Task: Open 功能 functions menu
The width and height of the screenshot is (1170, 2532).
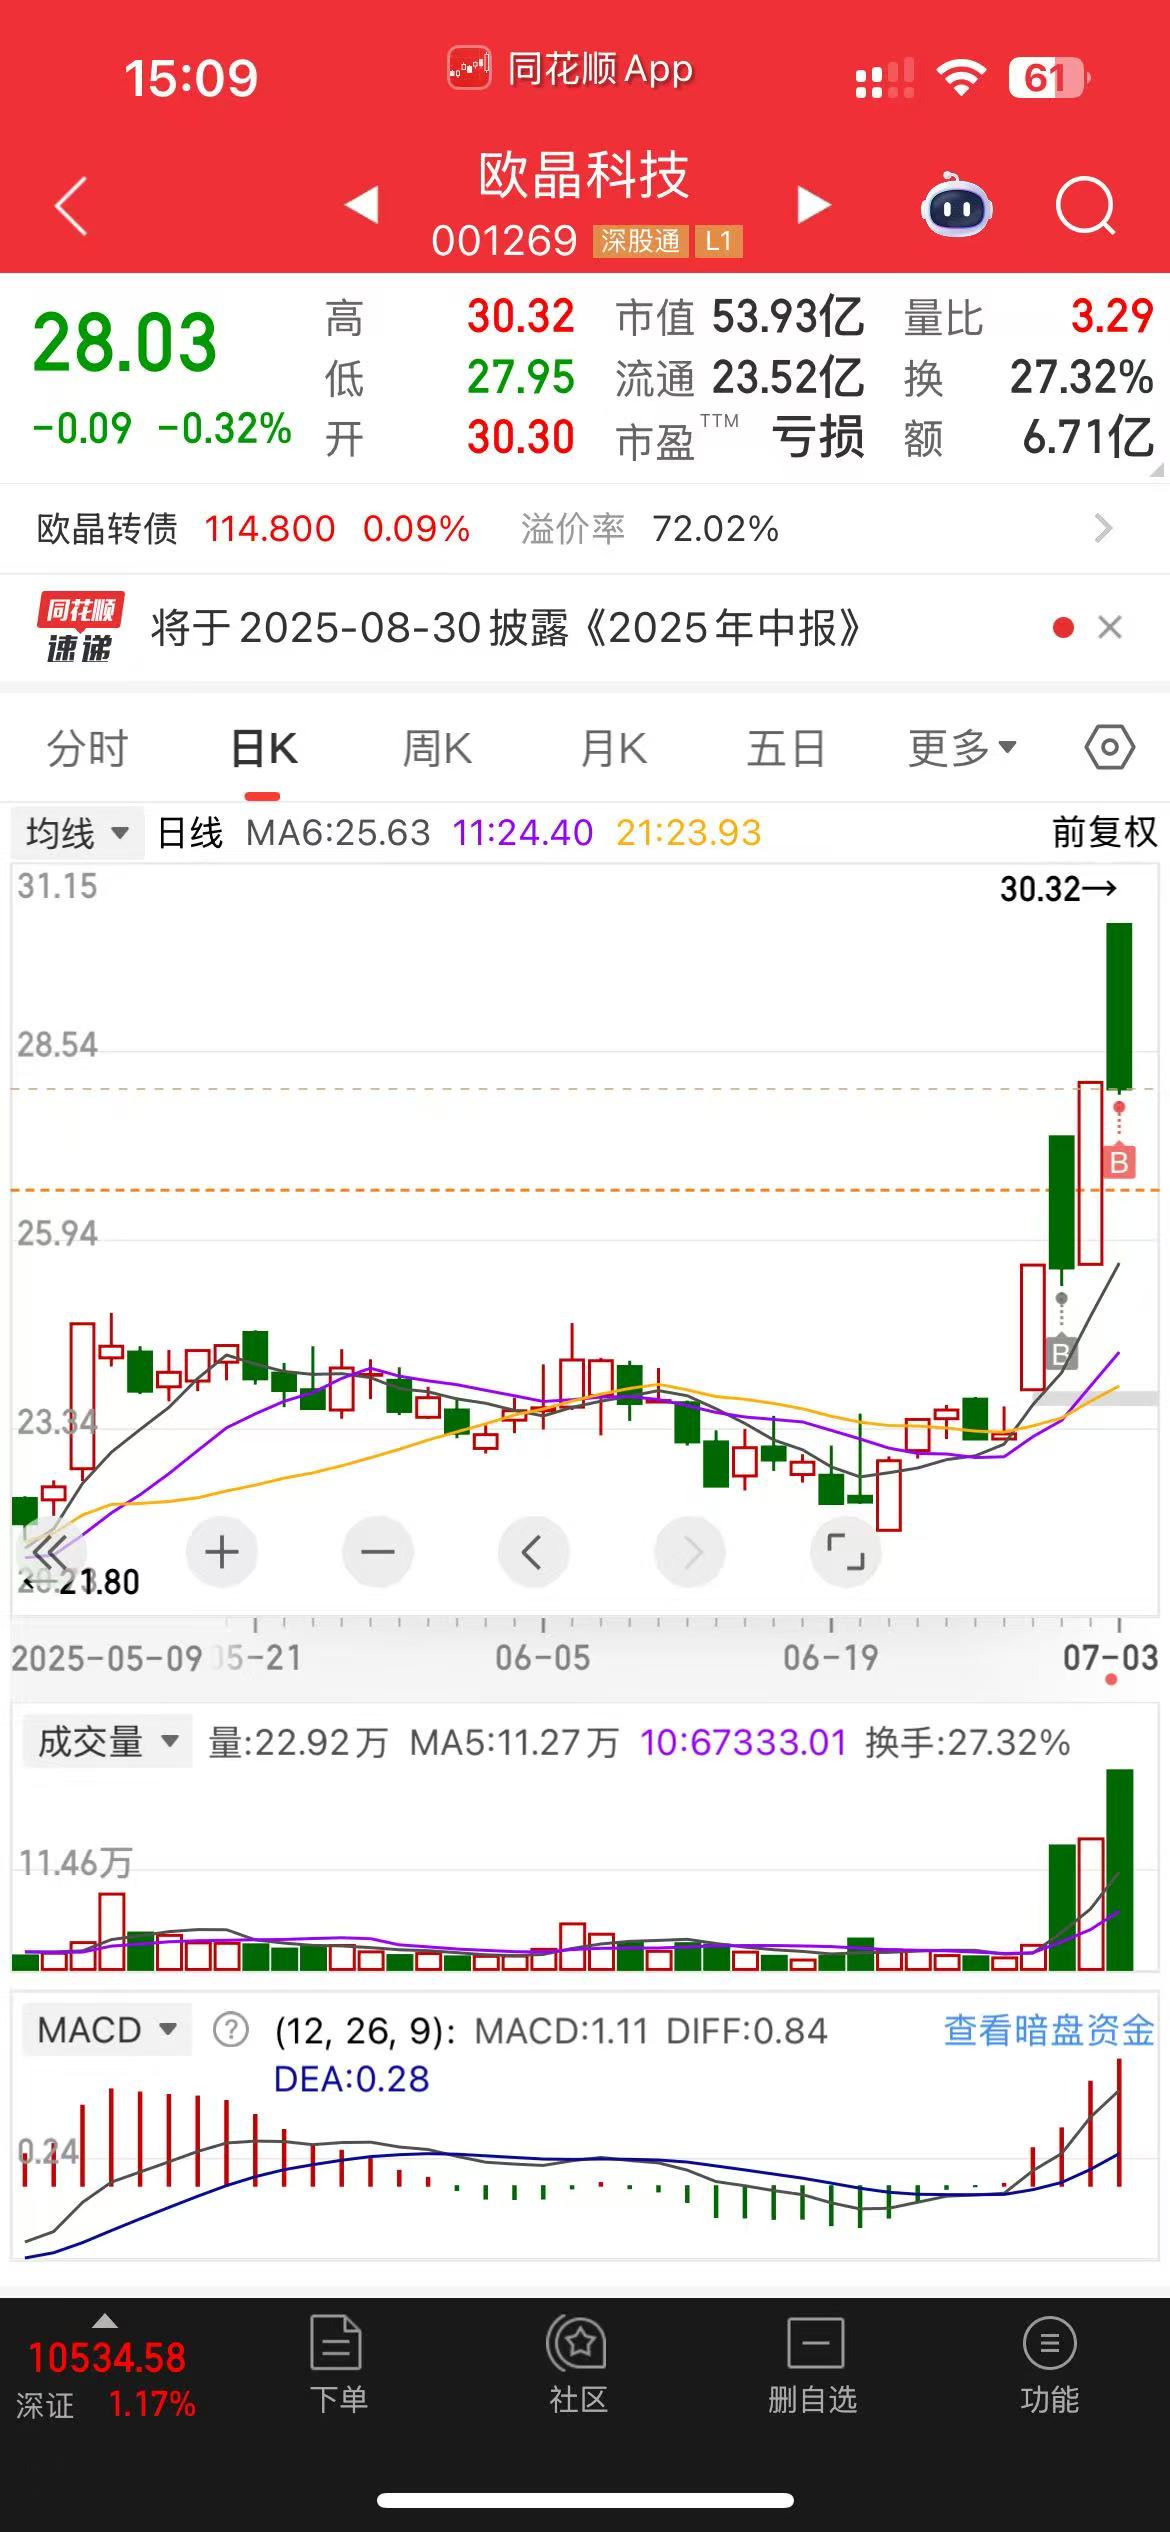Action: point(1049,2365)
